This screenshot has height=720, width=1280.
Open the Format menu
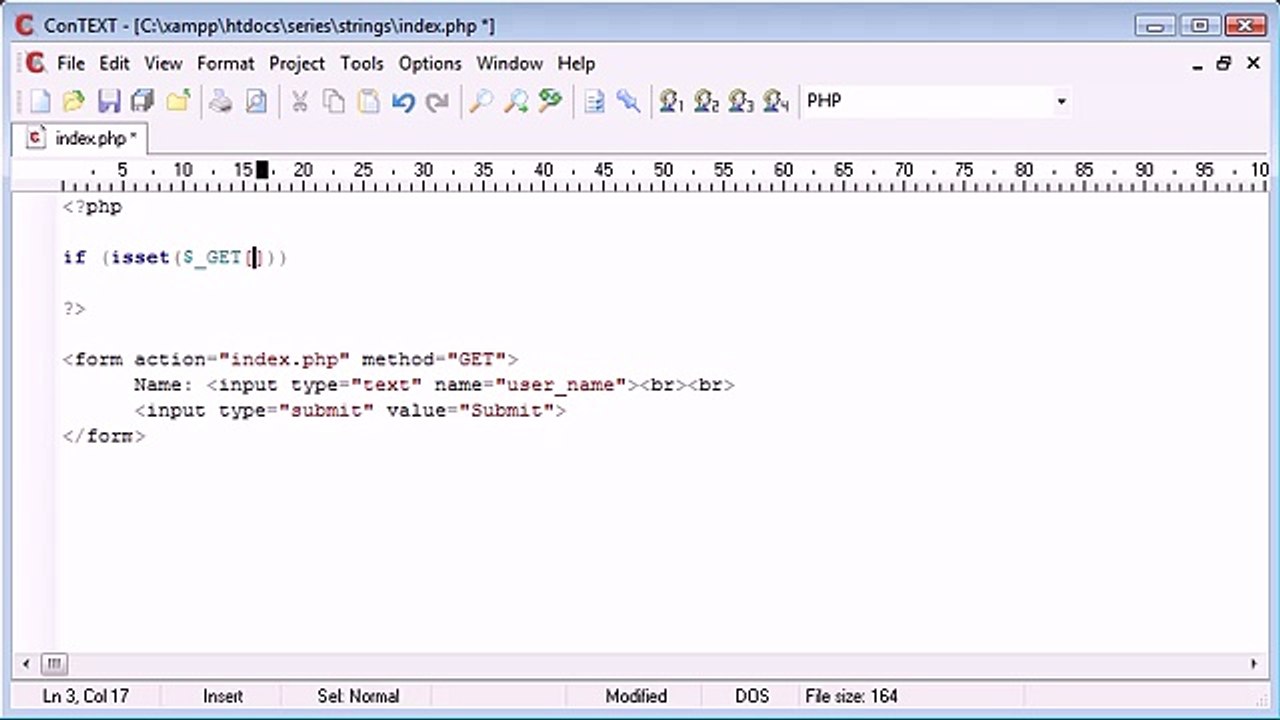(225, 63)
